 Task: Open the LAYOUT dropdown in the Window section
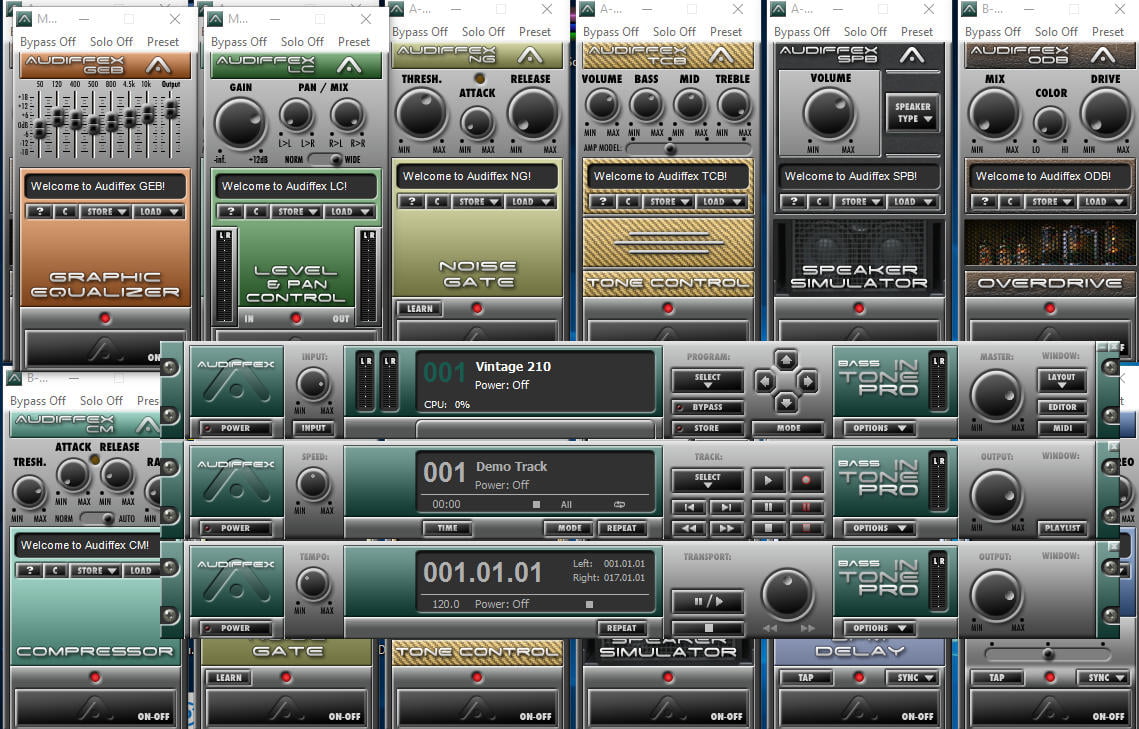coord(1061,379)
